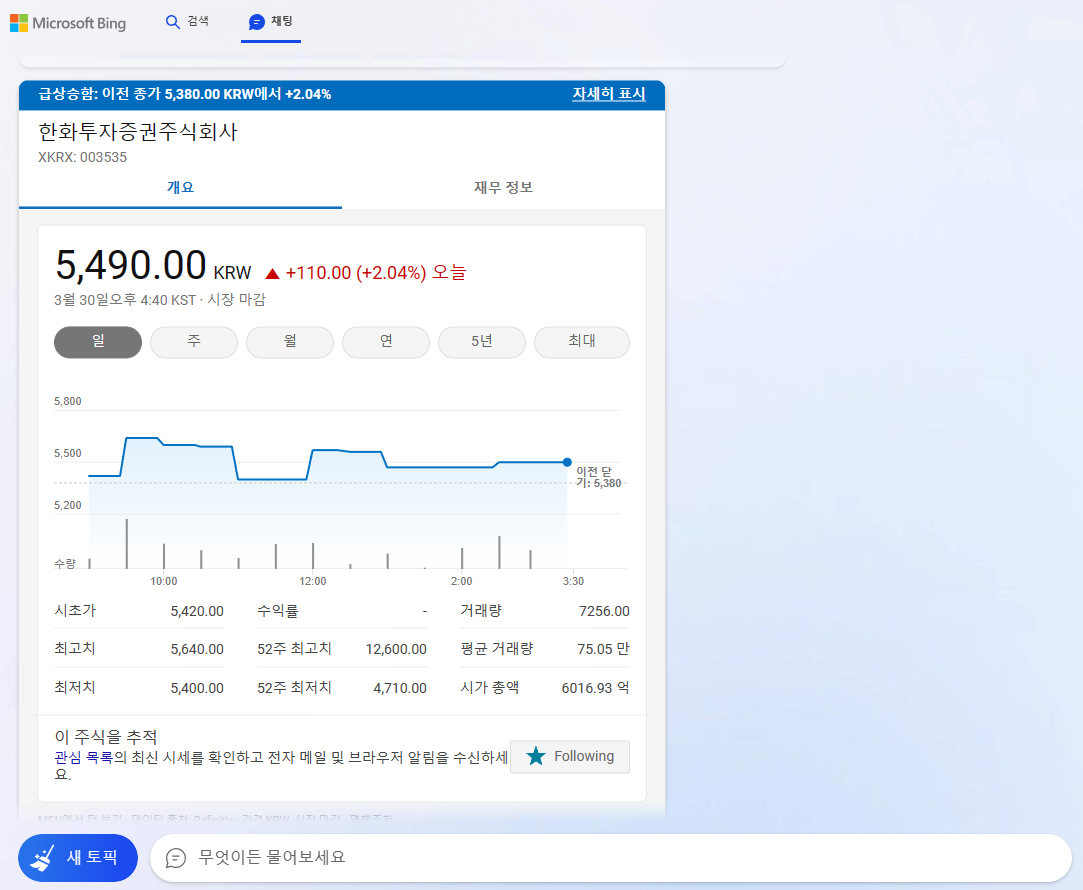This screenshot has height=890, width=1083.
Task: Click the 10:00 time axis label
Action: [164, 581]
